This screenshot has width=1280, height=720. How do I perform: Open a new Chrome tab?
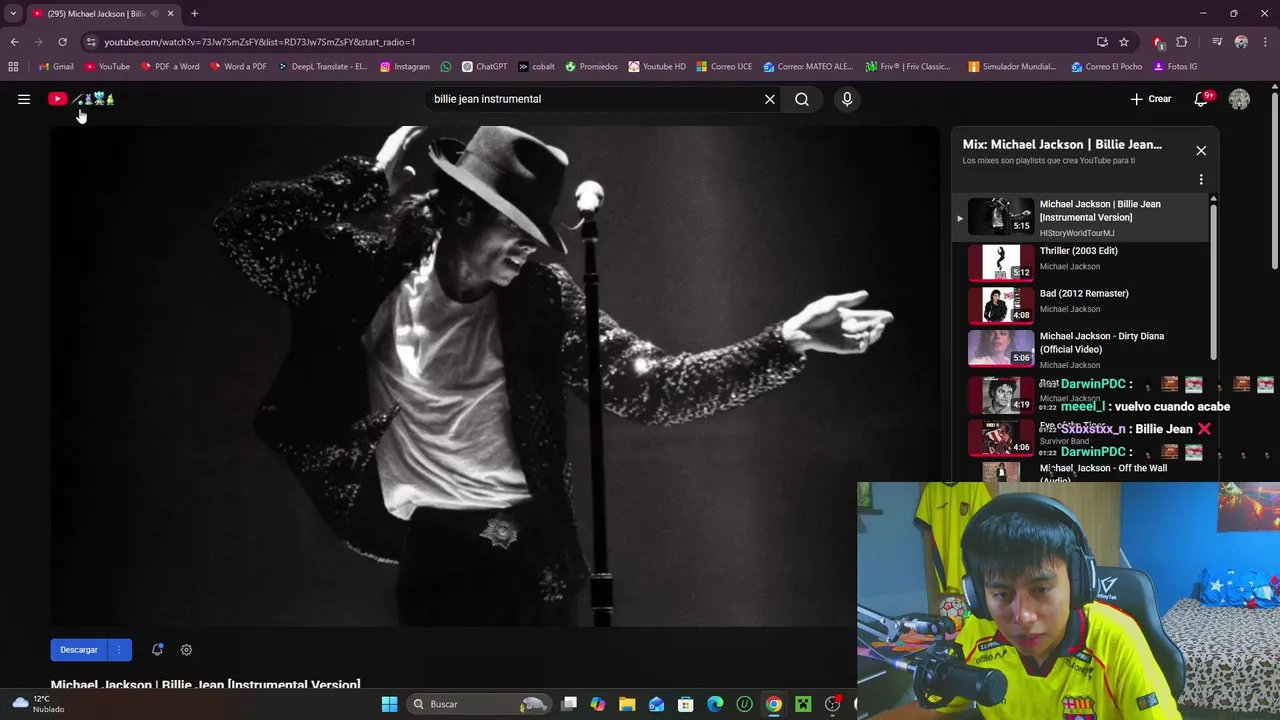point(194,14)
